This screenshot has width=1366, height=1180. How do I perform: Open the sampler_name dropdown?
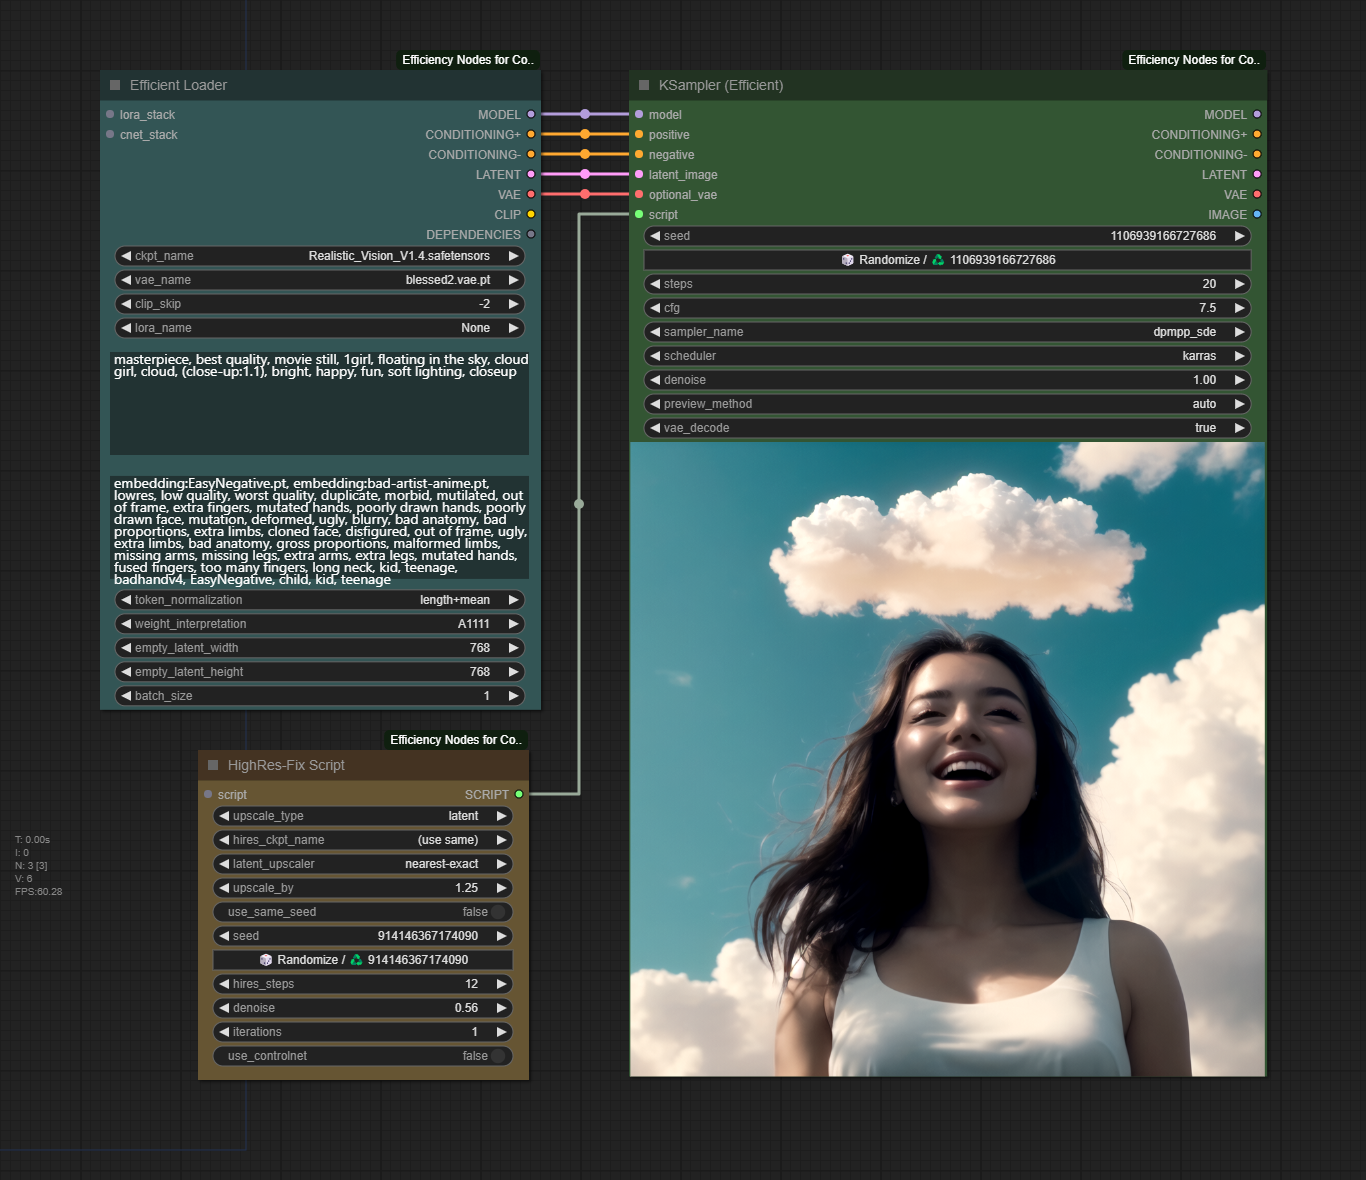click(947, 332)
